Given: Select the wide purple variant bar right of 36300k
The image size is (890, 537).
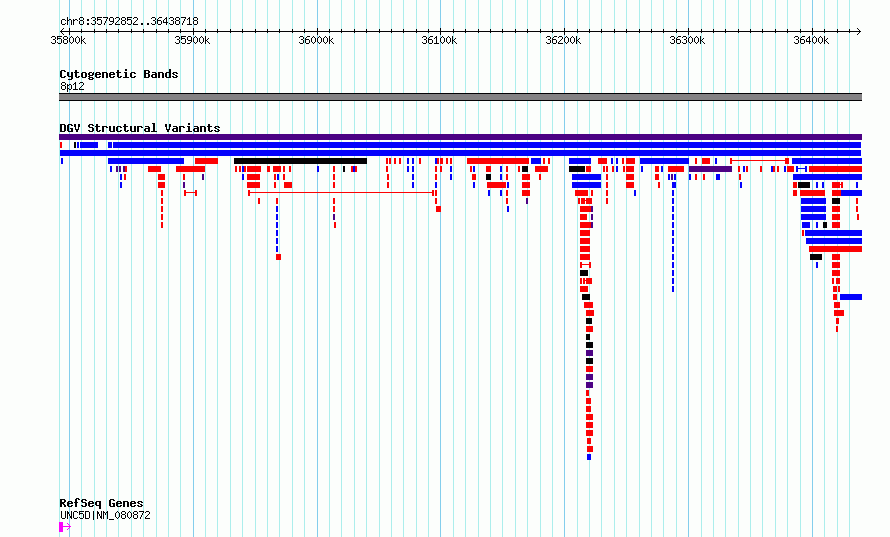Looking at the screenshot, I should 710,169.
